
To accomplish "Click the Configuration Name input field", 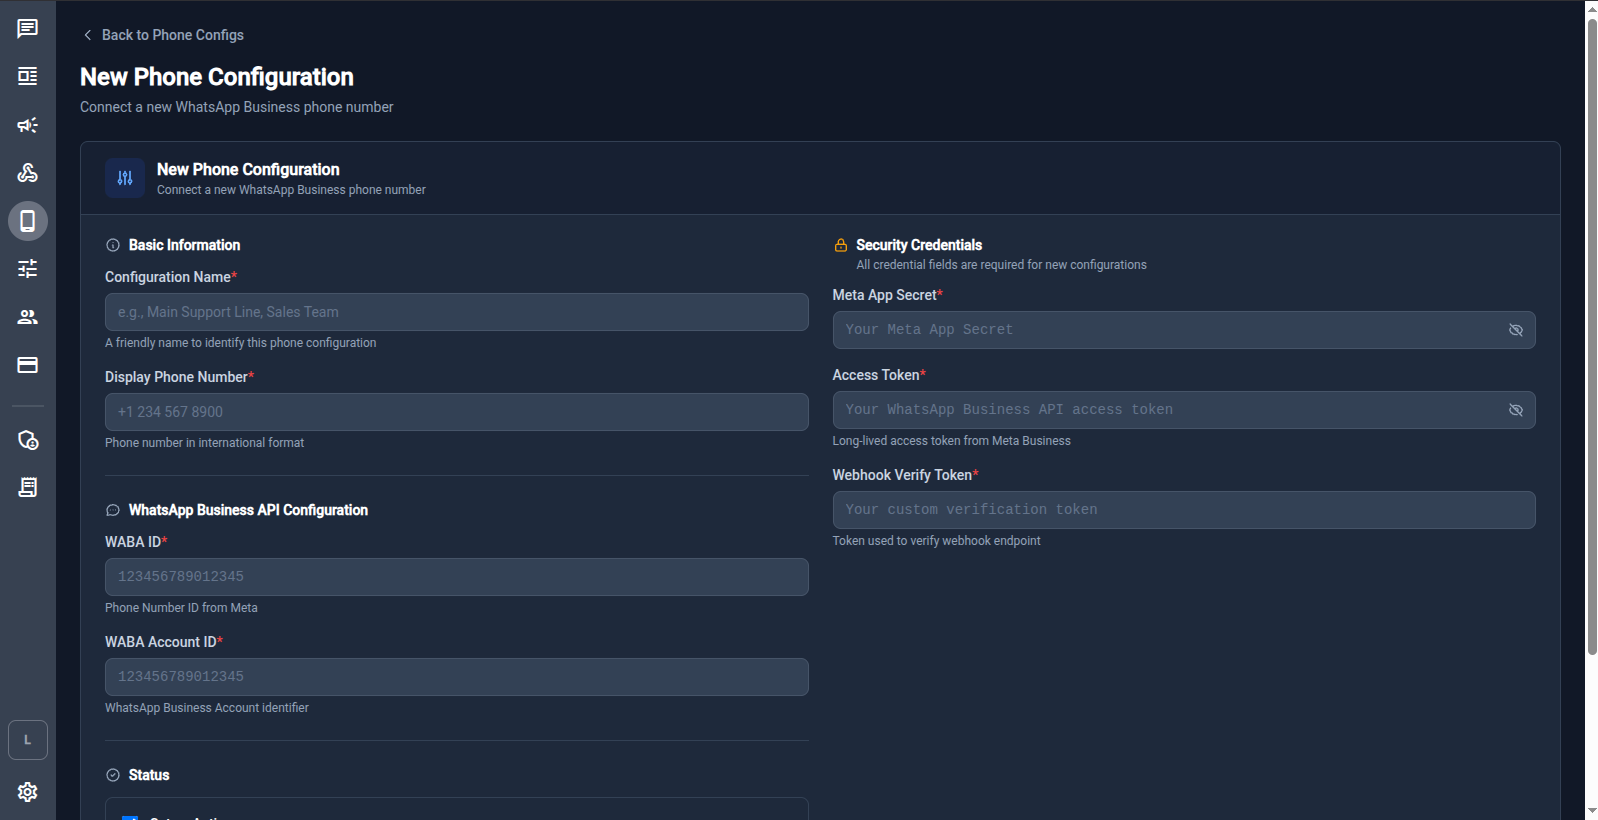I will click(456, 312).
